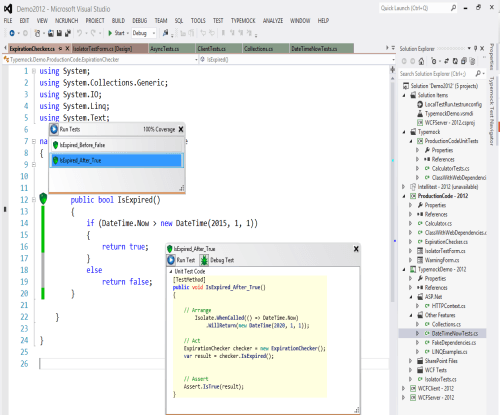Click the Save toolbar icon
The height and width of the screenshot is (415, 500).
(x=59, y=33)
